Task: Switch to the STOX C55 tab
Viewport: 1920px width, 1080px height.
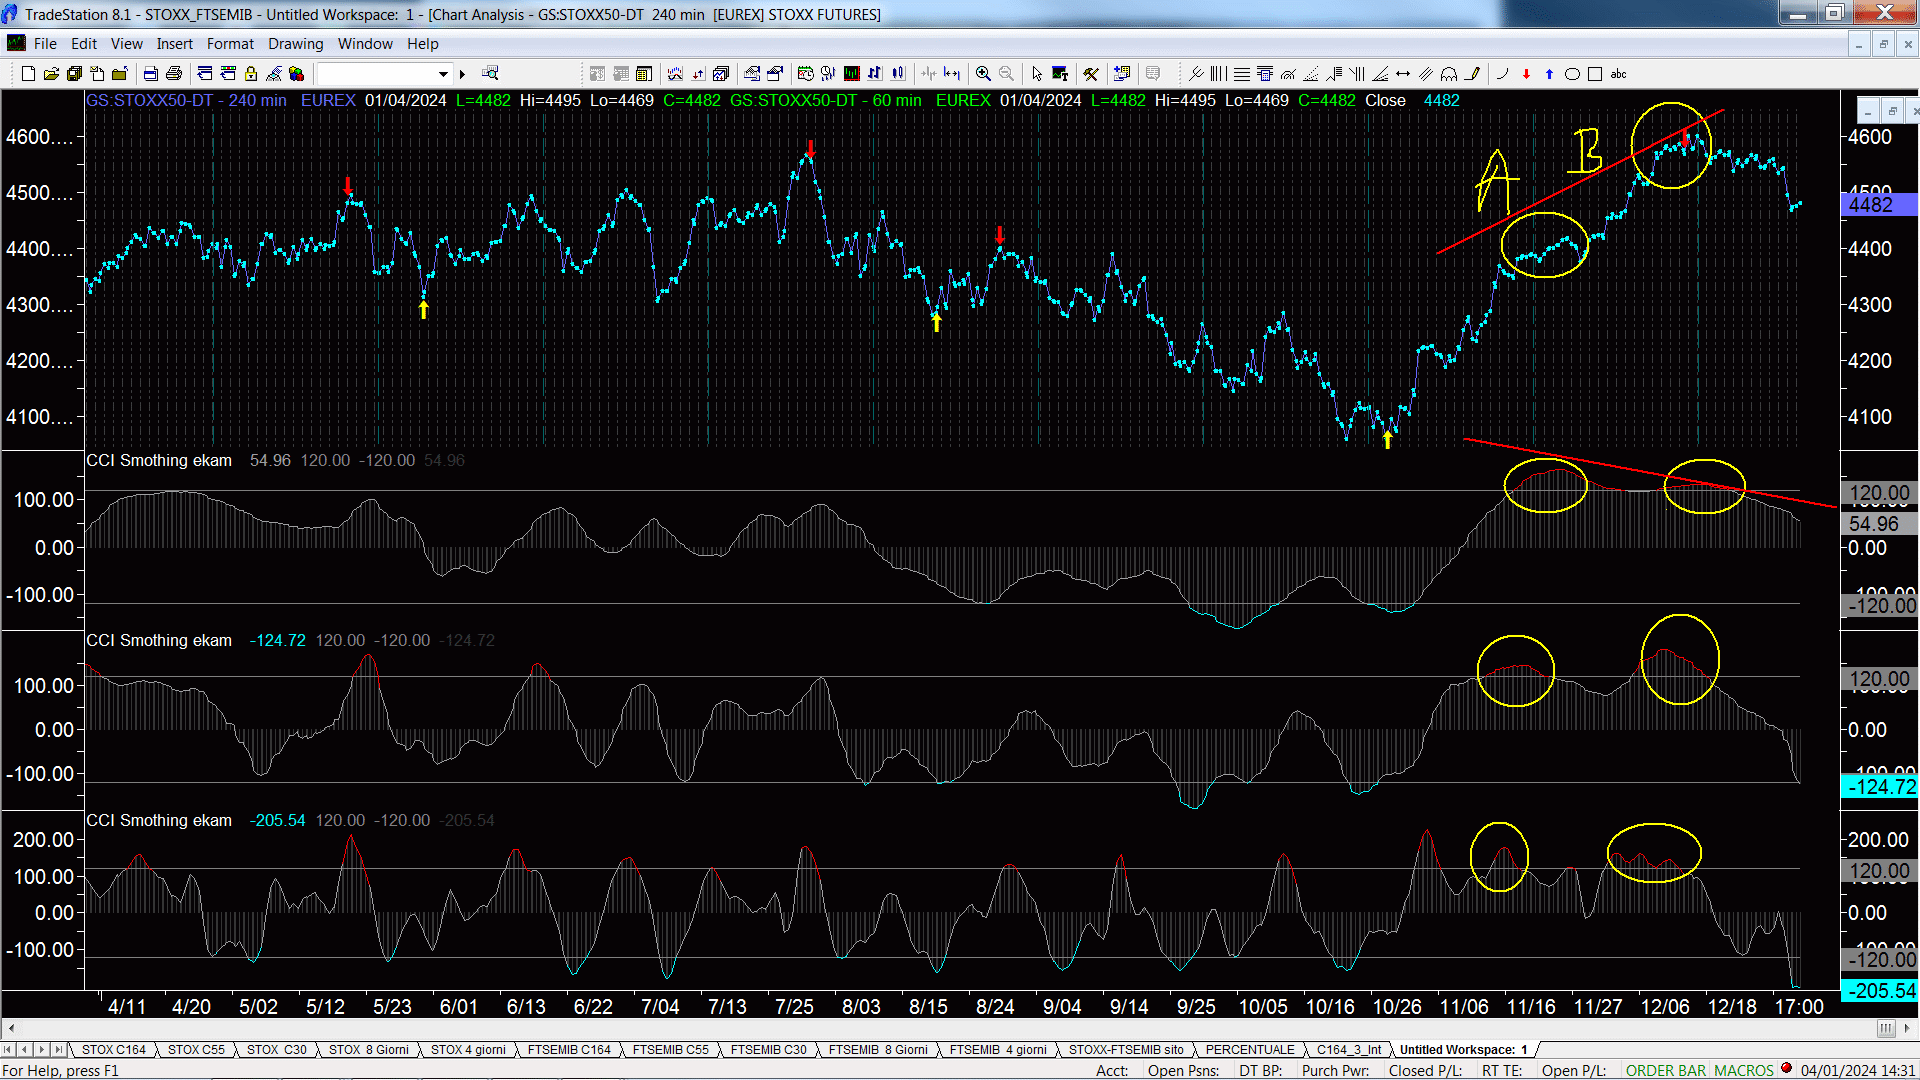Action: point(196,1049)
